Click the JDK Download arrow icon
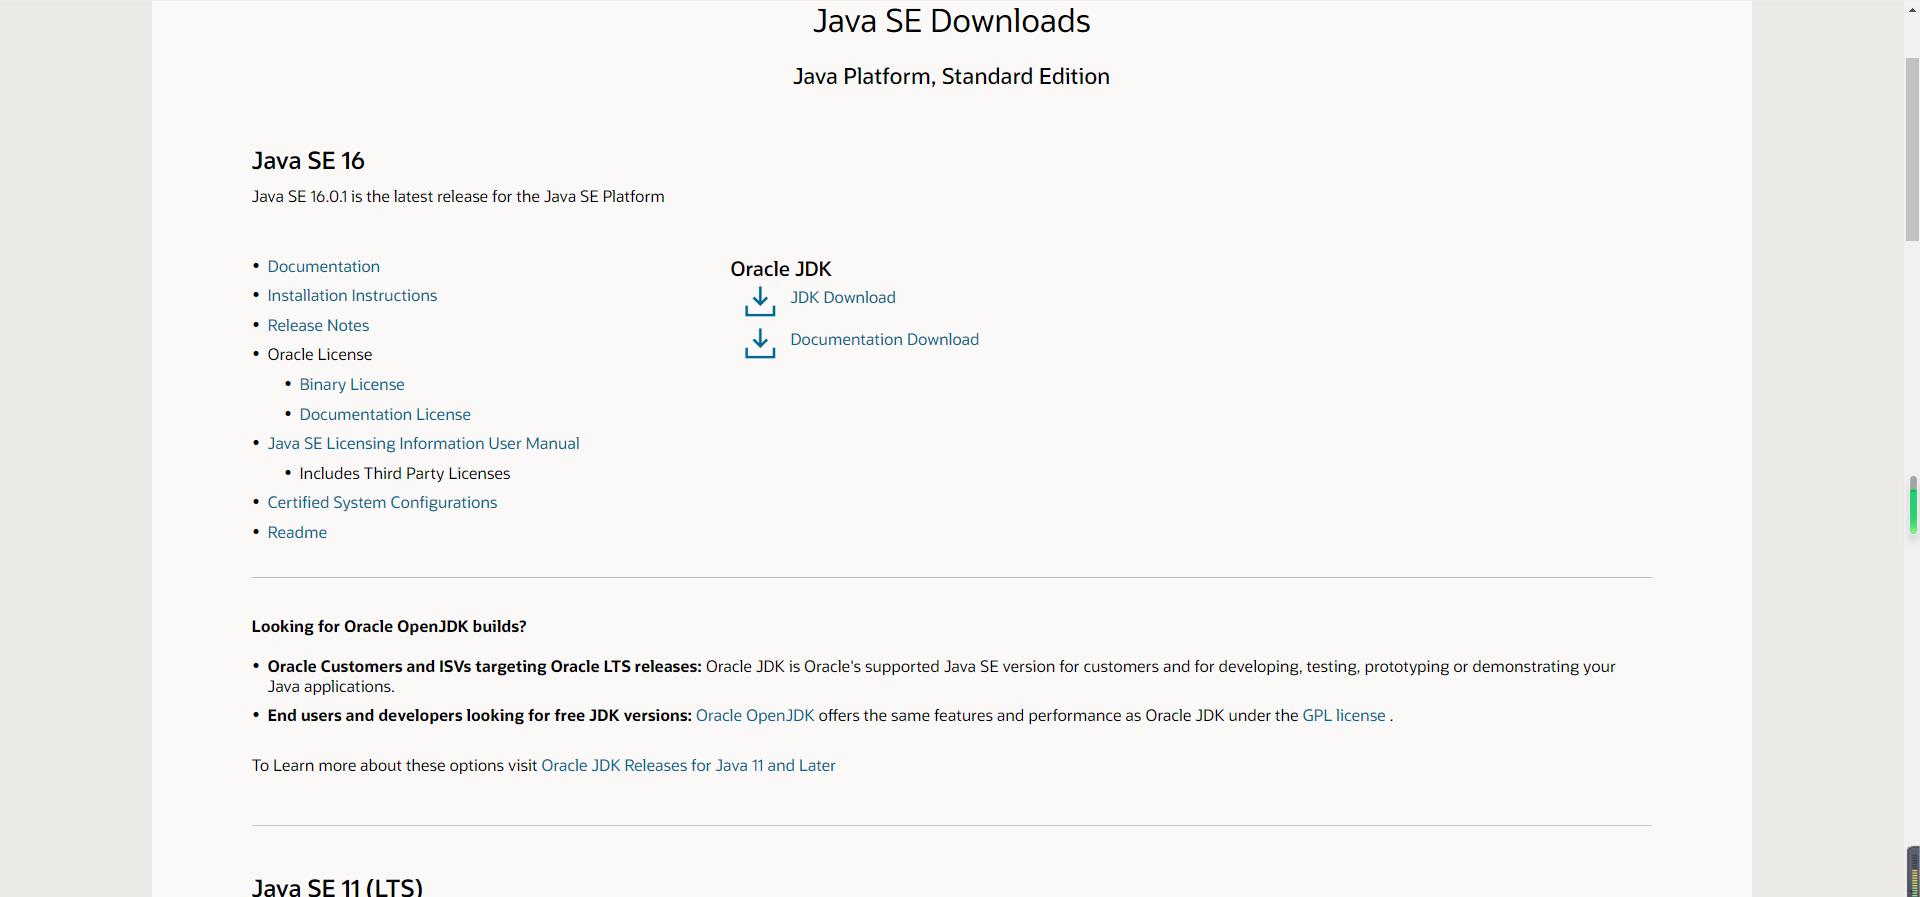1920x897 pixels. pos(760,301)
